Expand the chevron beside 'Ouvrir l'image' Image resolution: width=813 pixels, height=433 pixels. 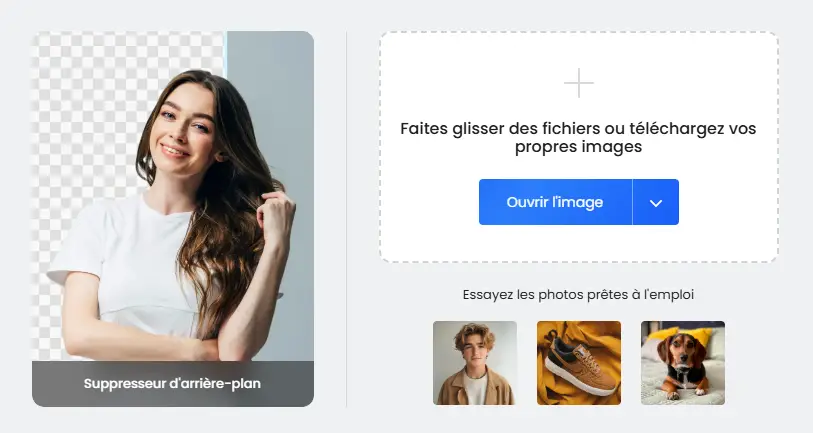pos(656,202)
